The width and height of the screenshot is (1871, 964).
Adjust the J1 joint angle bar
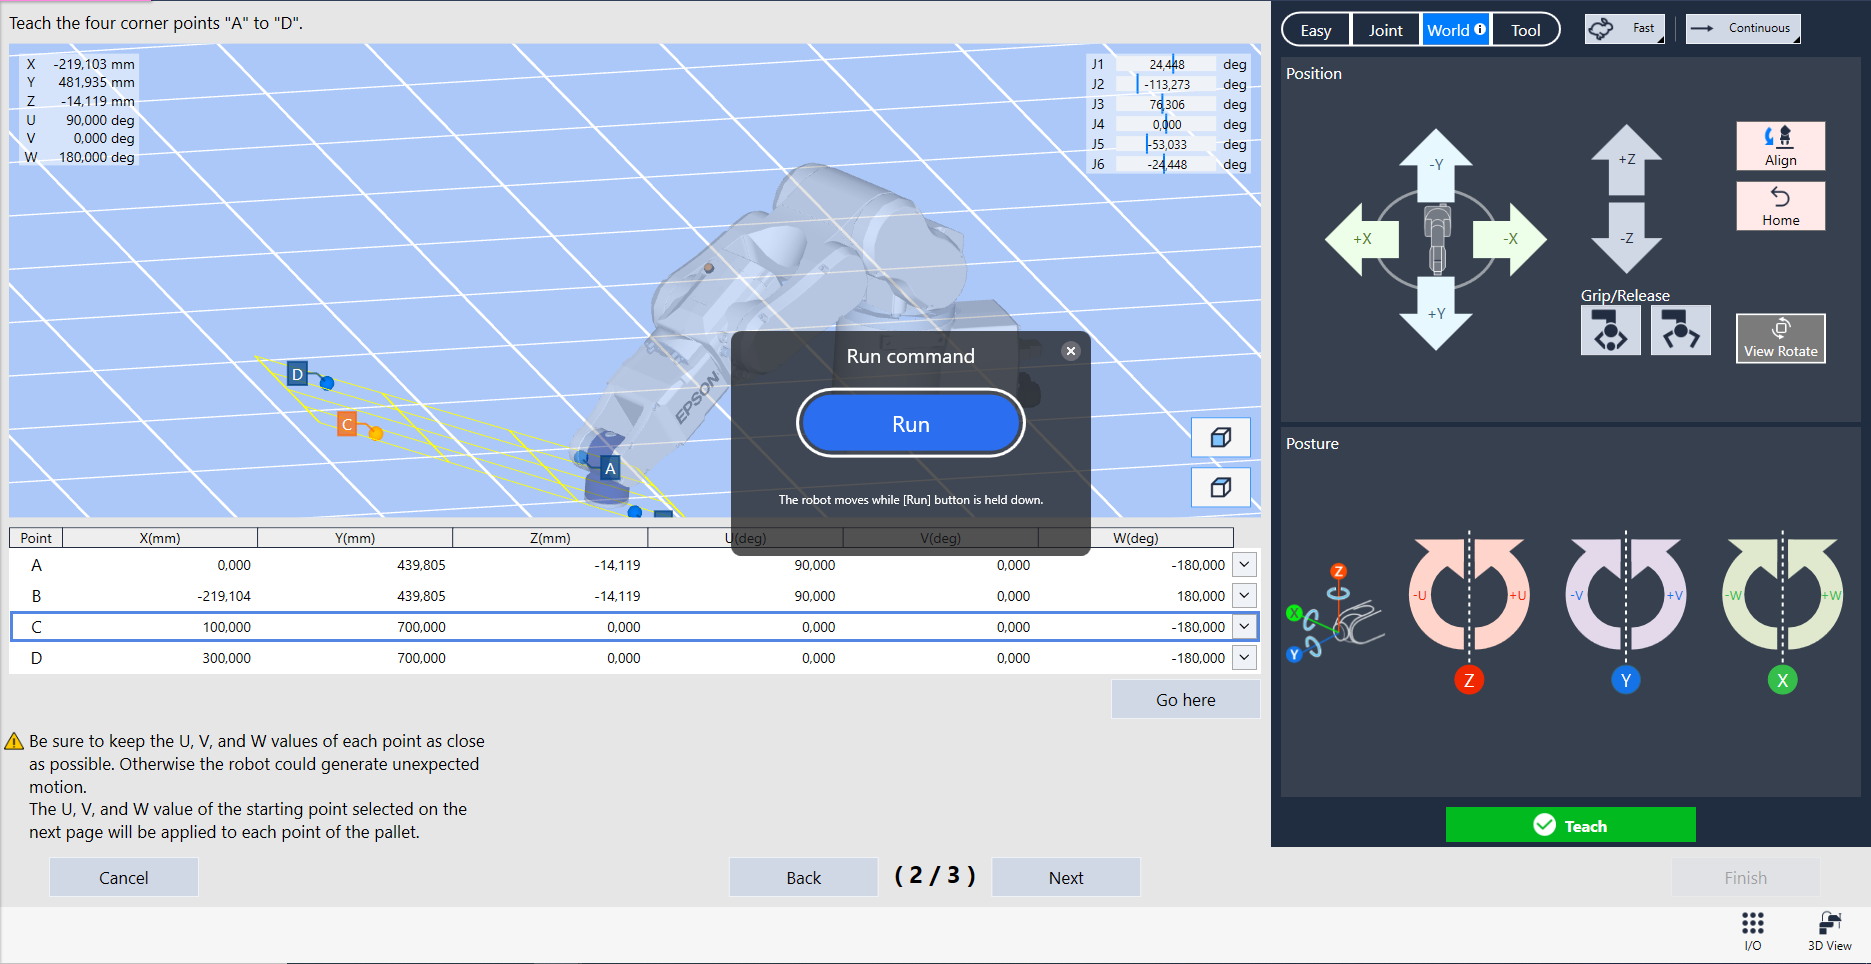[1166, 64]
